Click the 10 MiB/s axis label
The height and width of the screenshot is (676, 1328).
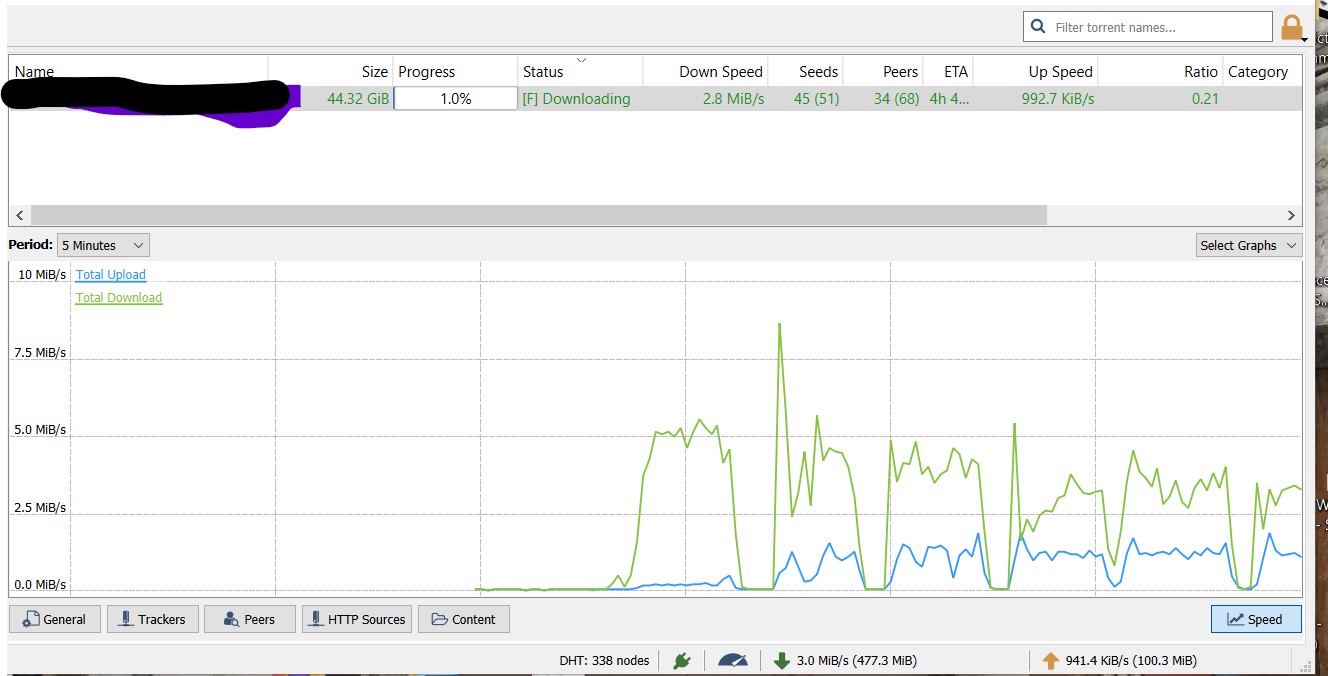(x=42, y=274)
